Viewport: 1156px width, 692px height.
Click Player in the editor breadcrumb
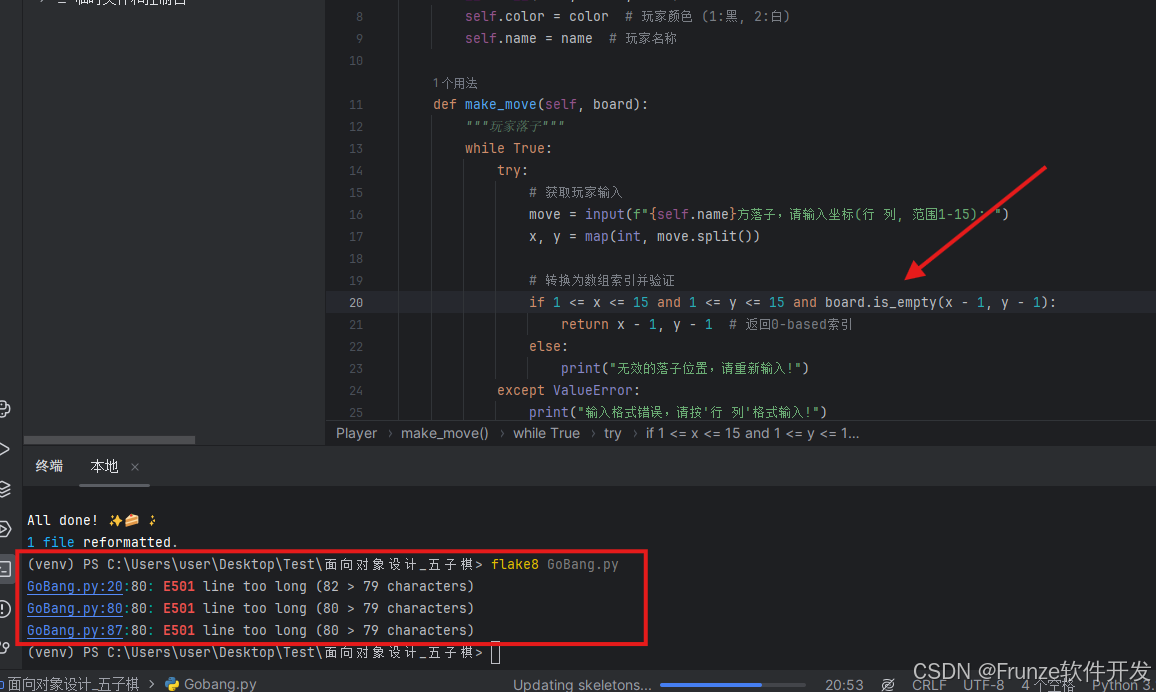pyautogui.click(x=356, y=433)
